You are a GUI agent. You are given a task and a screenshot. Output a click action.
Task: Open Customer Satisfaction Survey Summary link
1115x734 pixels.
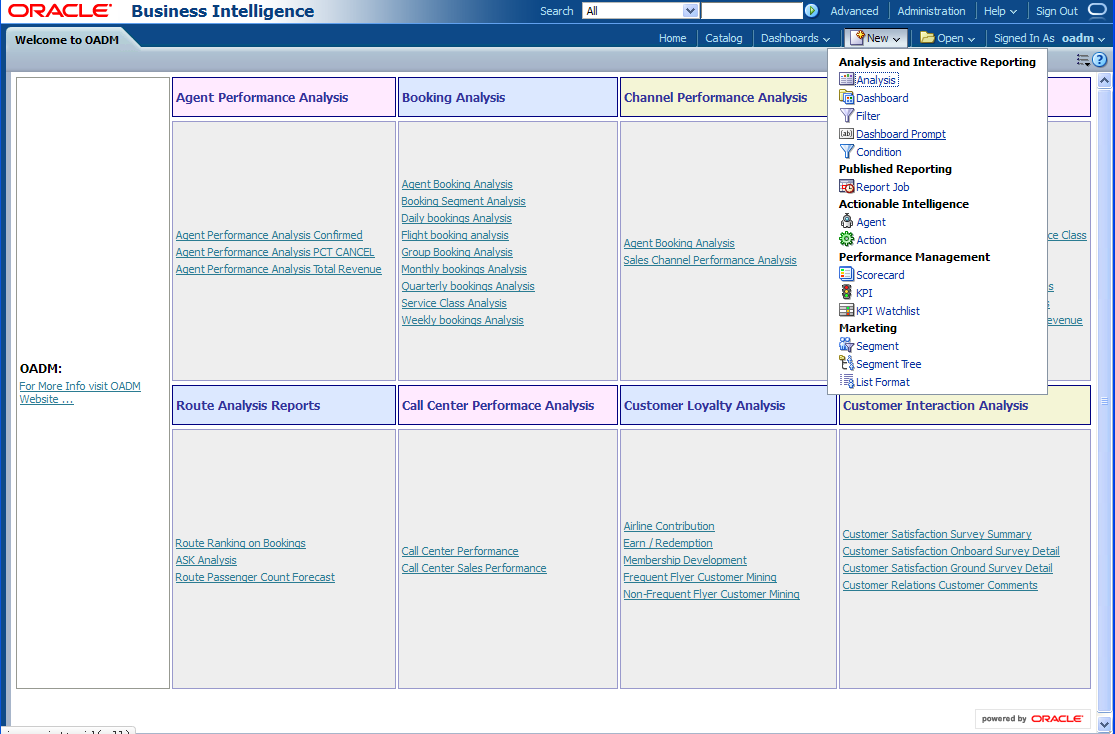pyautogui.click(x=937, y=534)
